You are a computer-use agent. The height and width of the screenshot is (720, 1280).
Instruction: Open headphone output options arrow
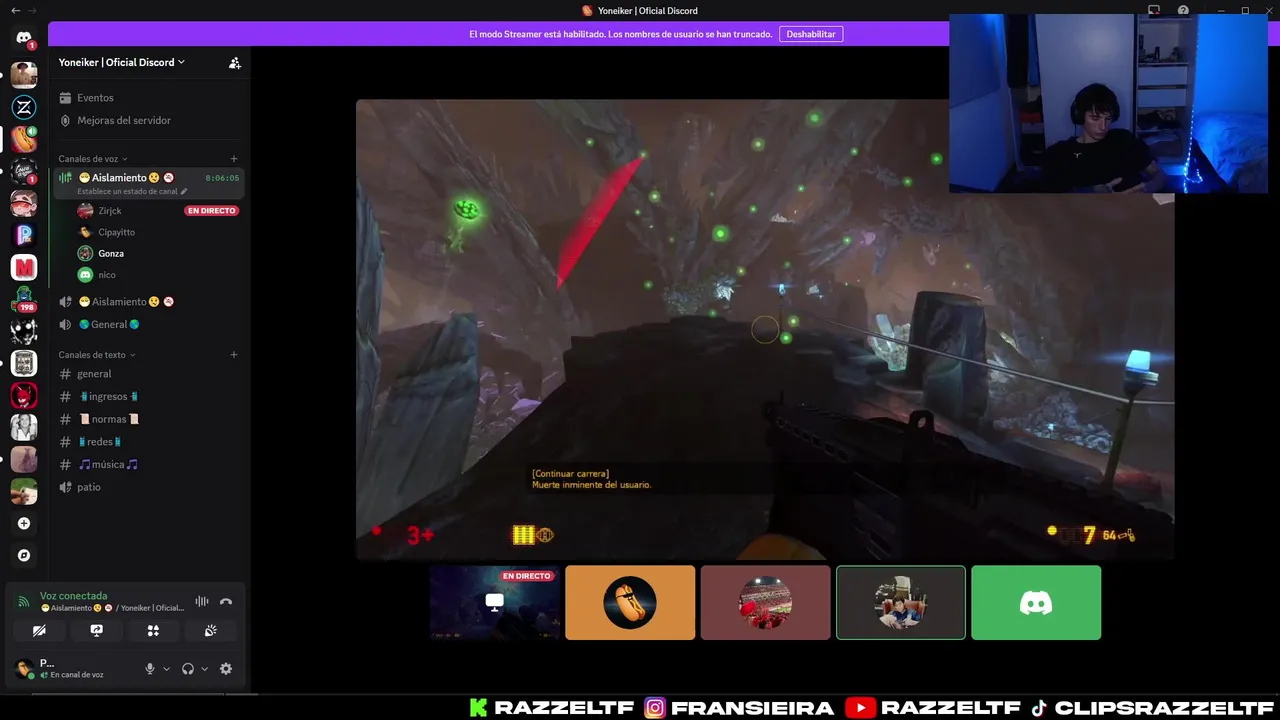click(204, 669)
